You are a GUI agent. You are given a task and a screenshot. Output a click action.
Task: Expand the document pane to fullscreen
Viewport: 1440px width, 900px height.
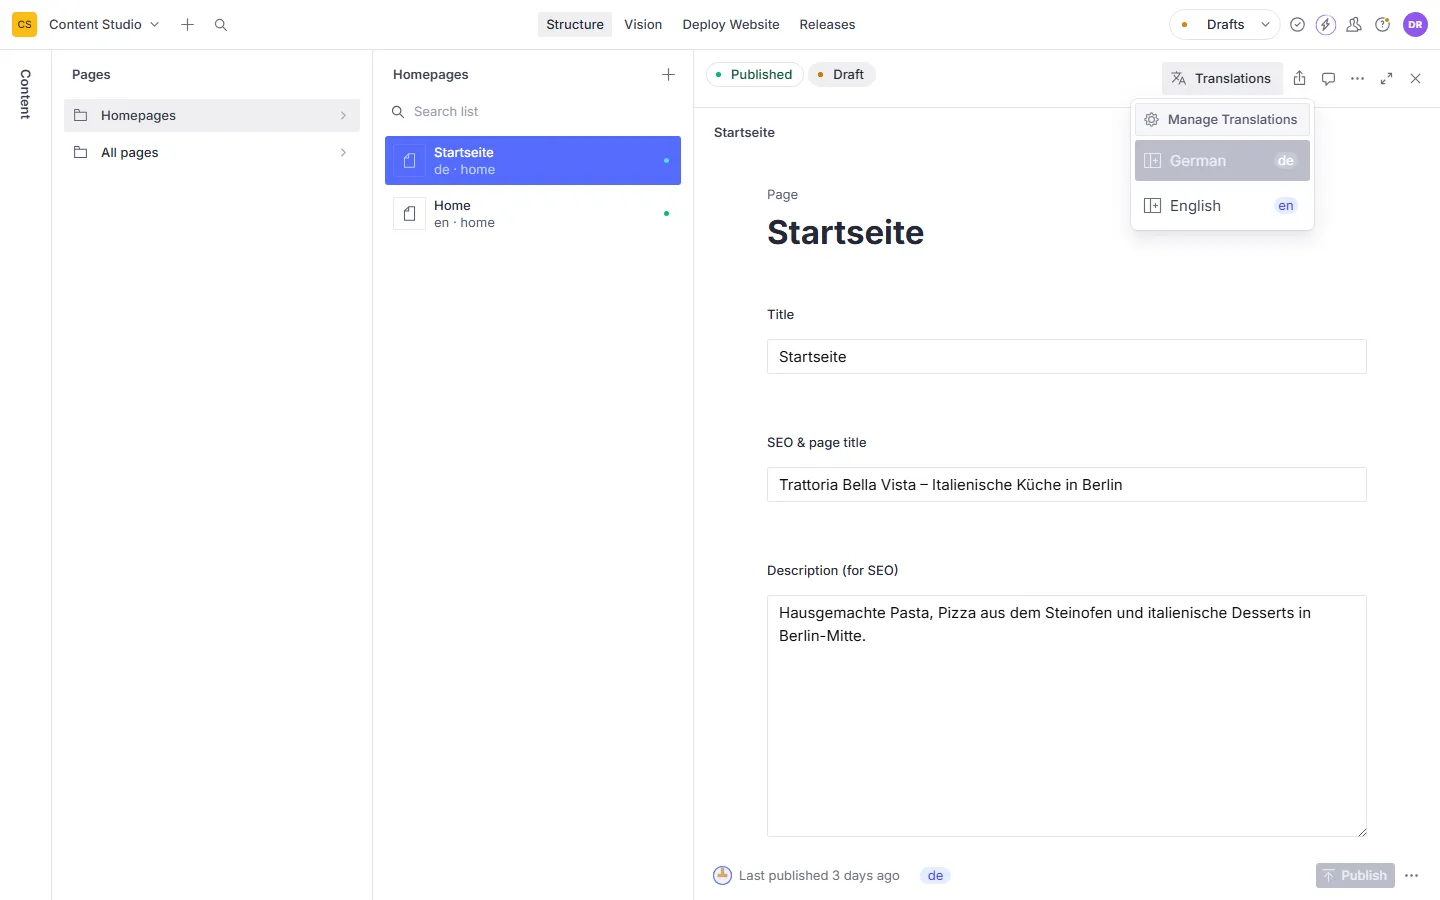1386,78
